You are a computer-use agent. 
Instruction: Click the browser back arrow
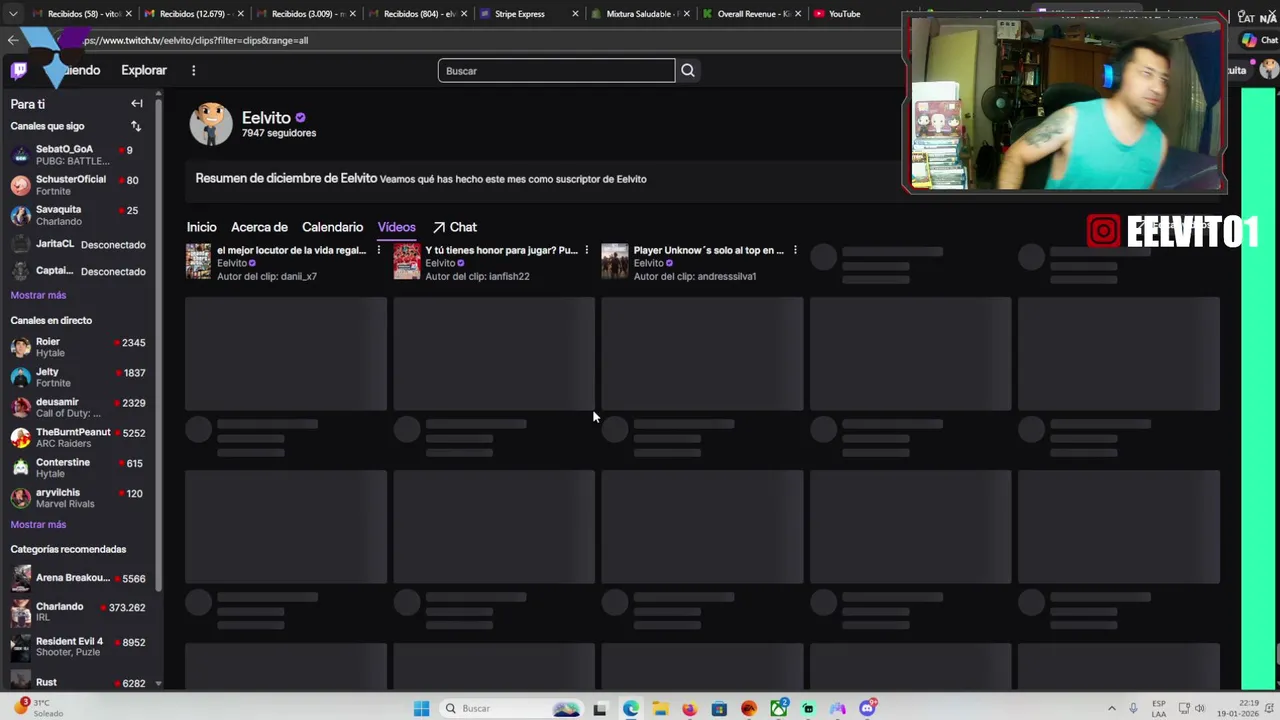coord(12,40)
